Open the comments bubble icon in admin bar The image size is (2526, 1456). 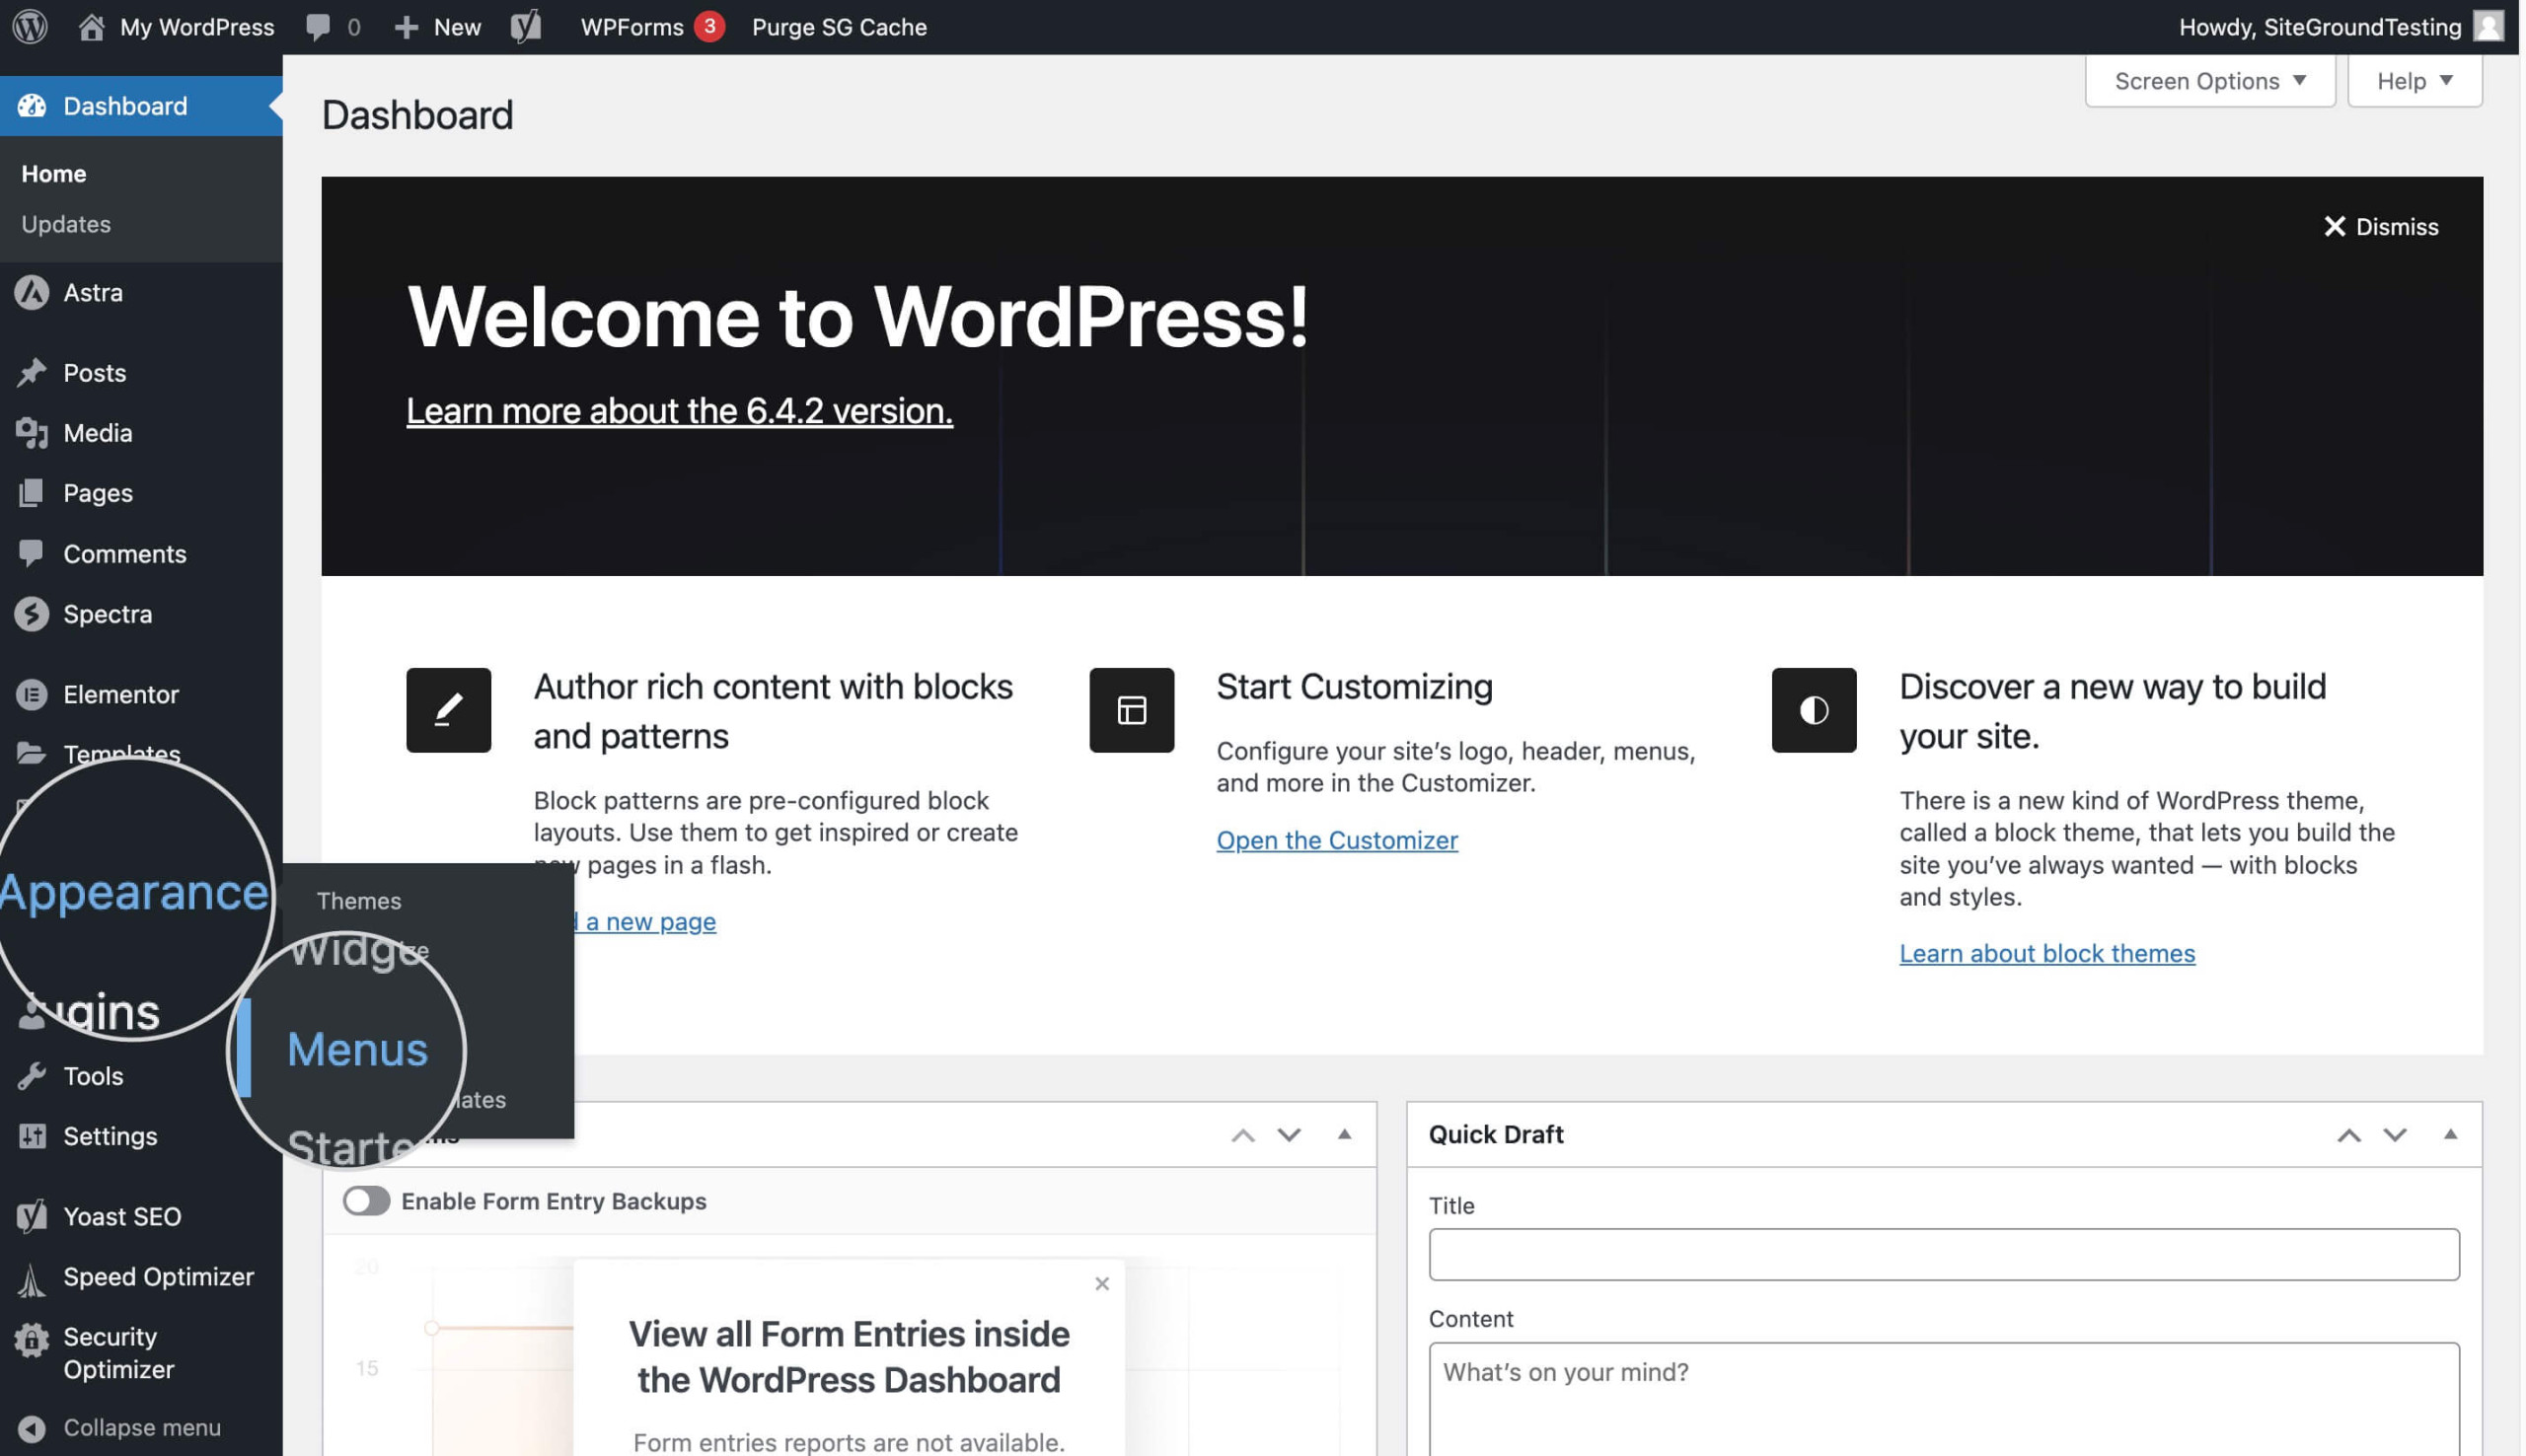318,27
